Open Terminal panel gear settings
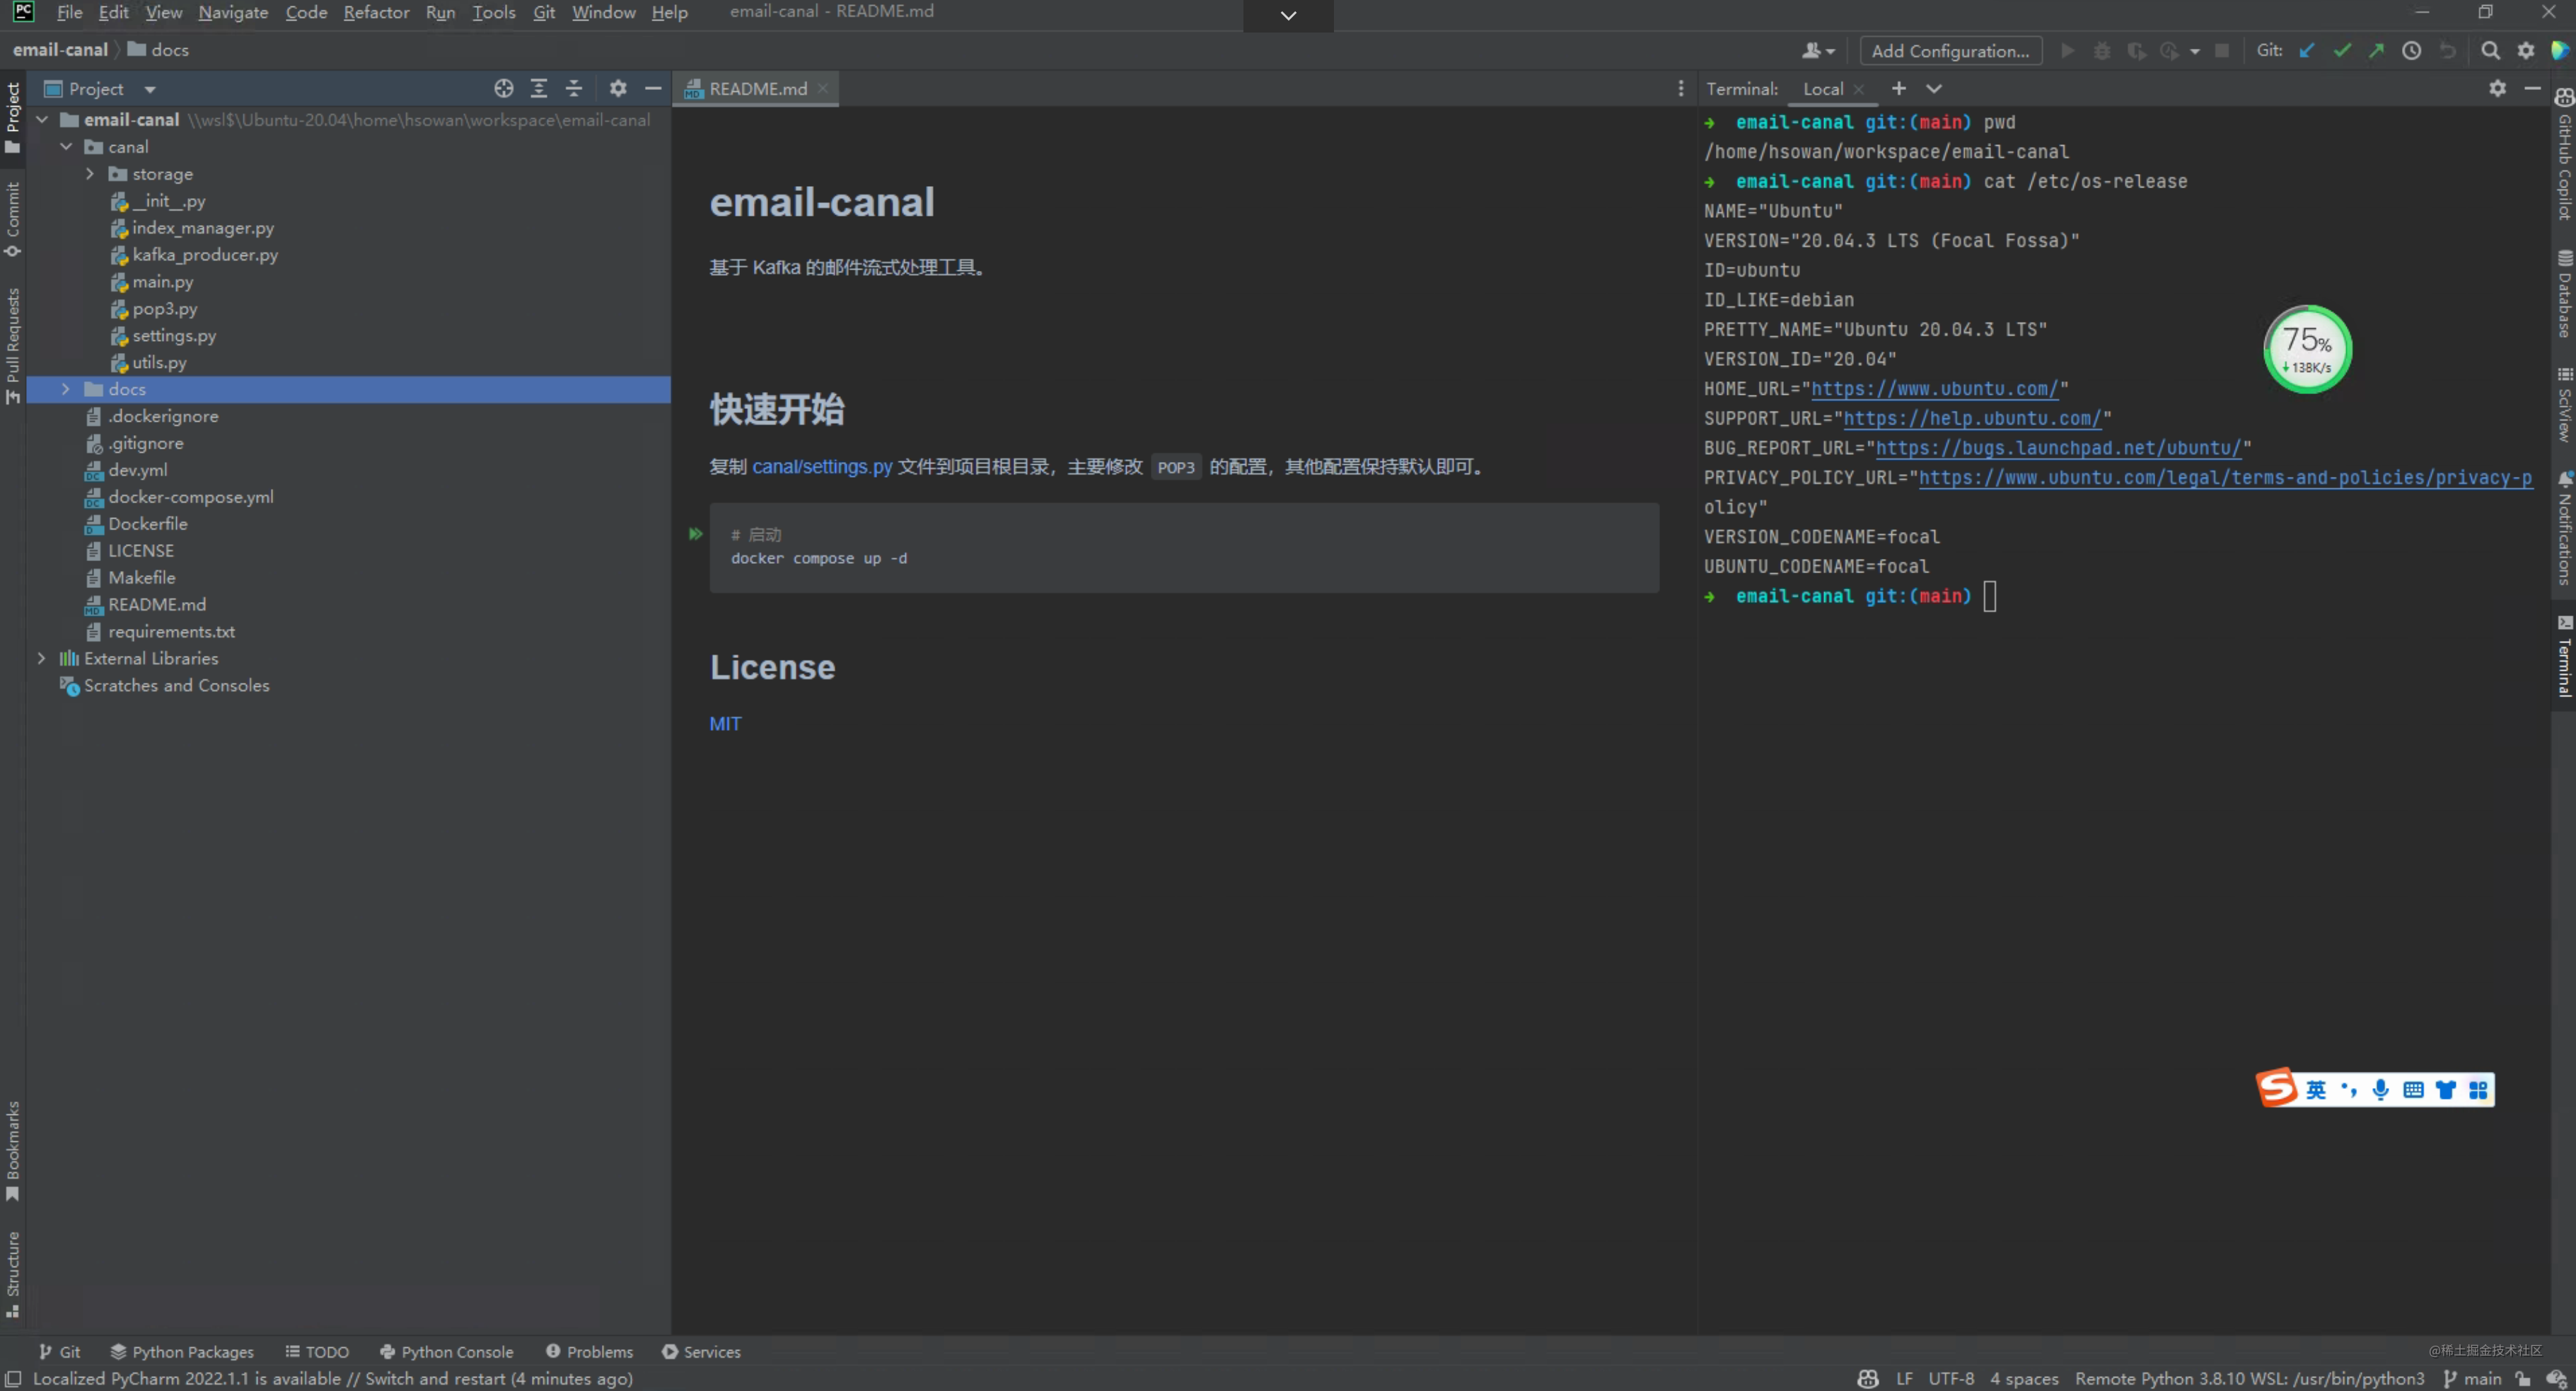 click(2498, 89)
